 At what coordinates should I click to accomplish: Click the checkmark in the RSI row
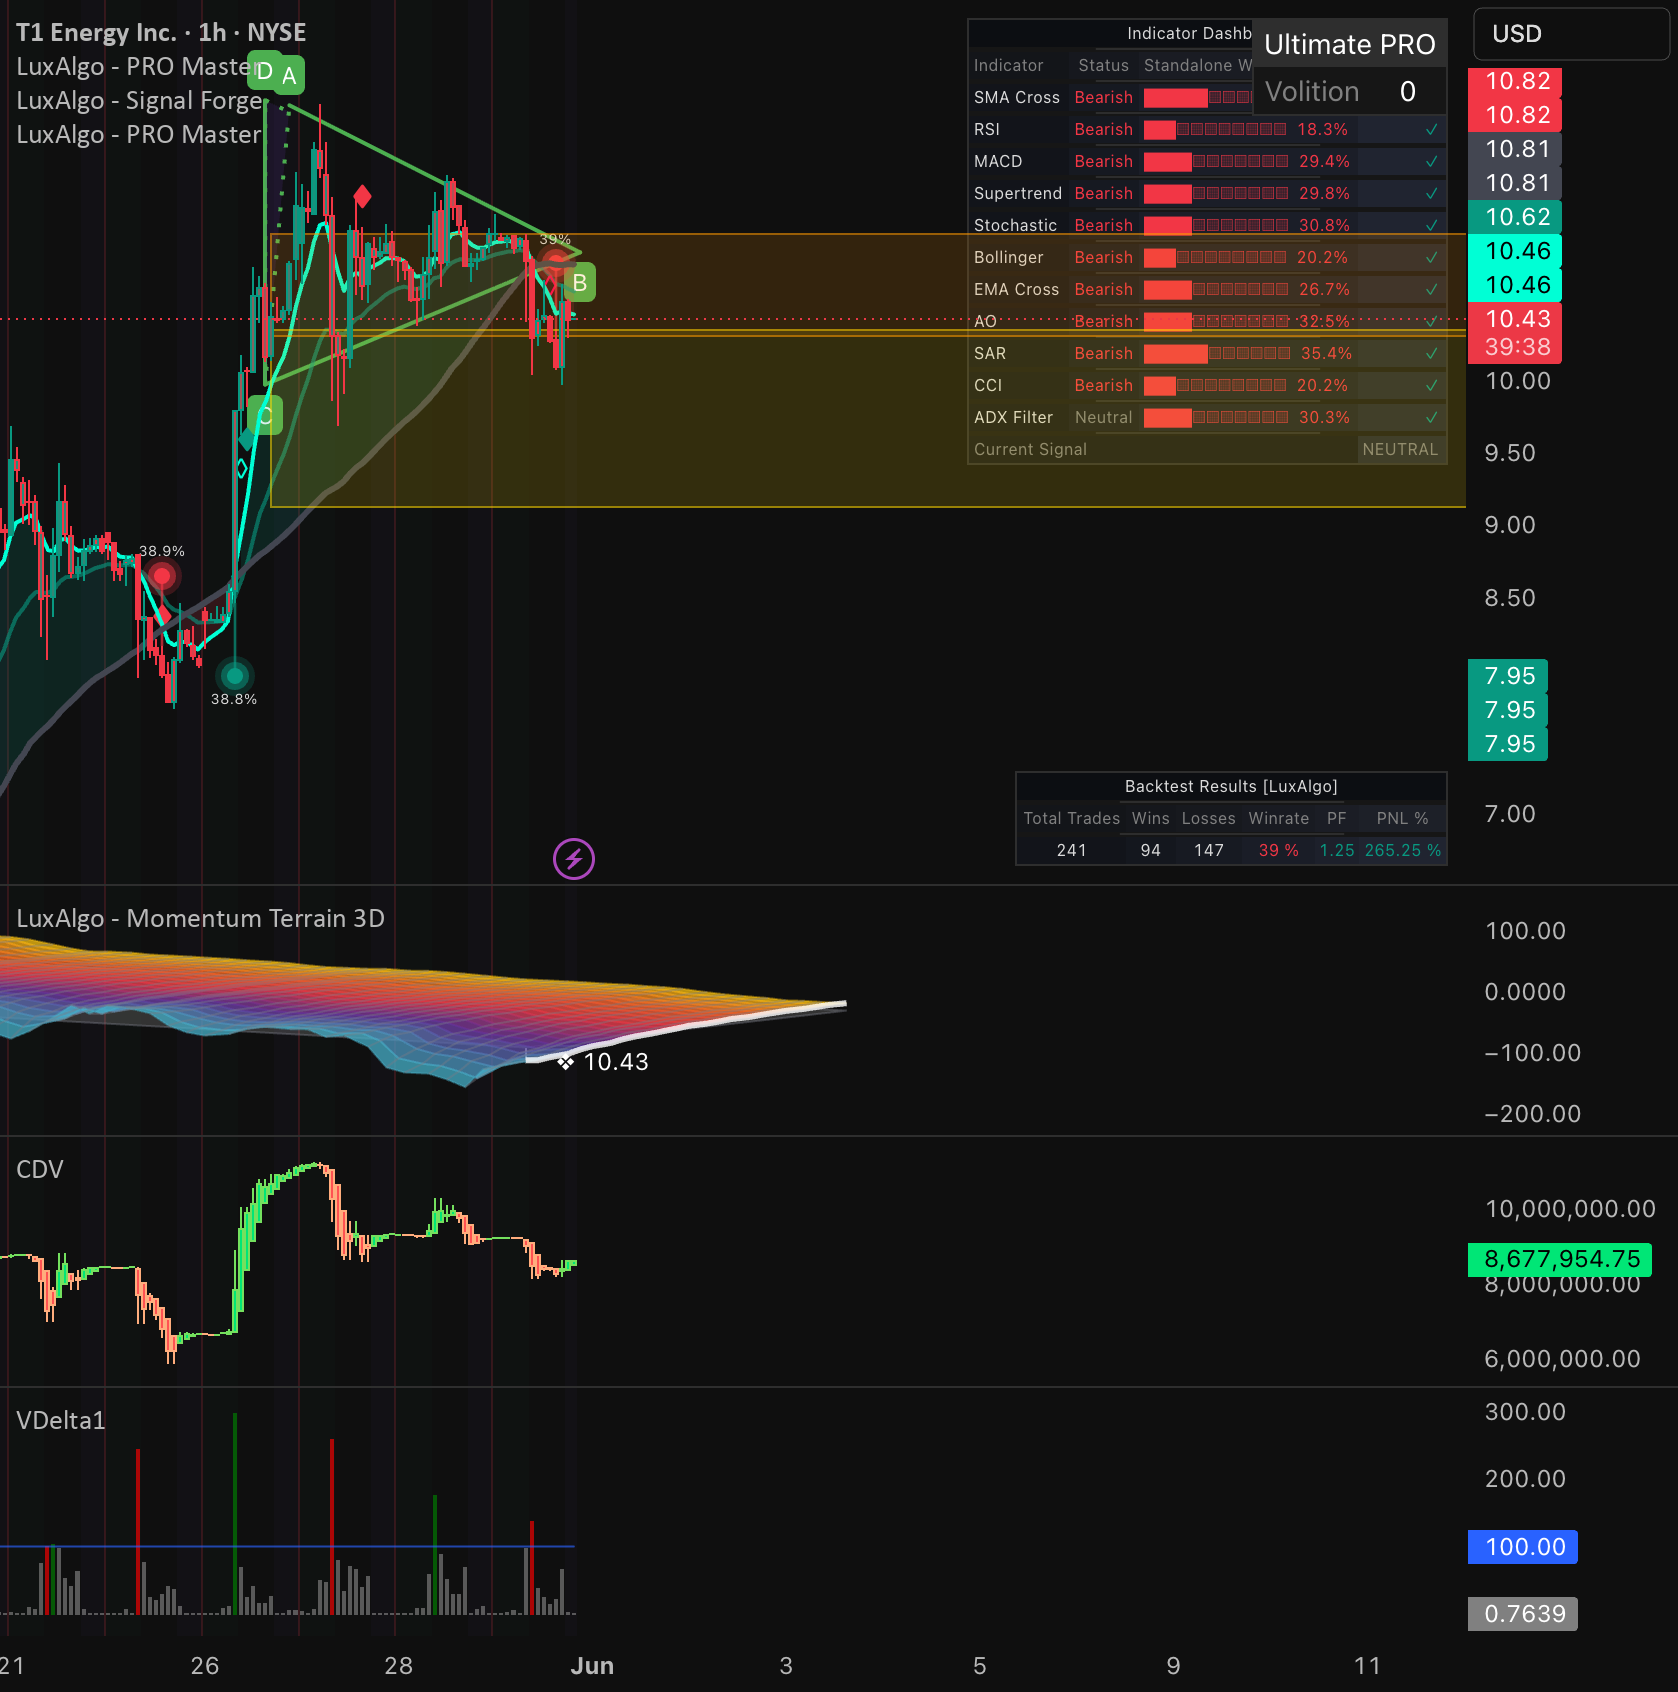coord(1432,129)
